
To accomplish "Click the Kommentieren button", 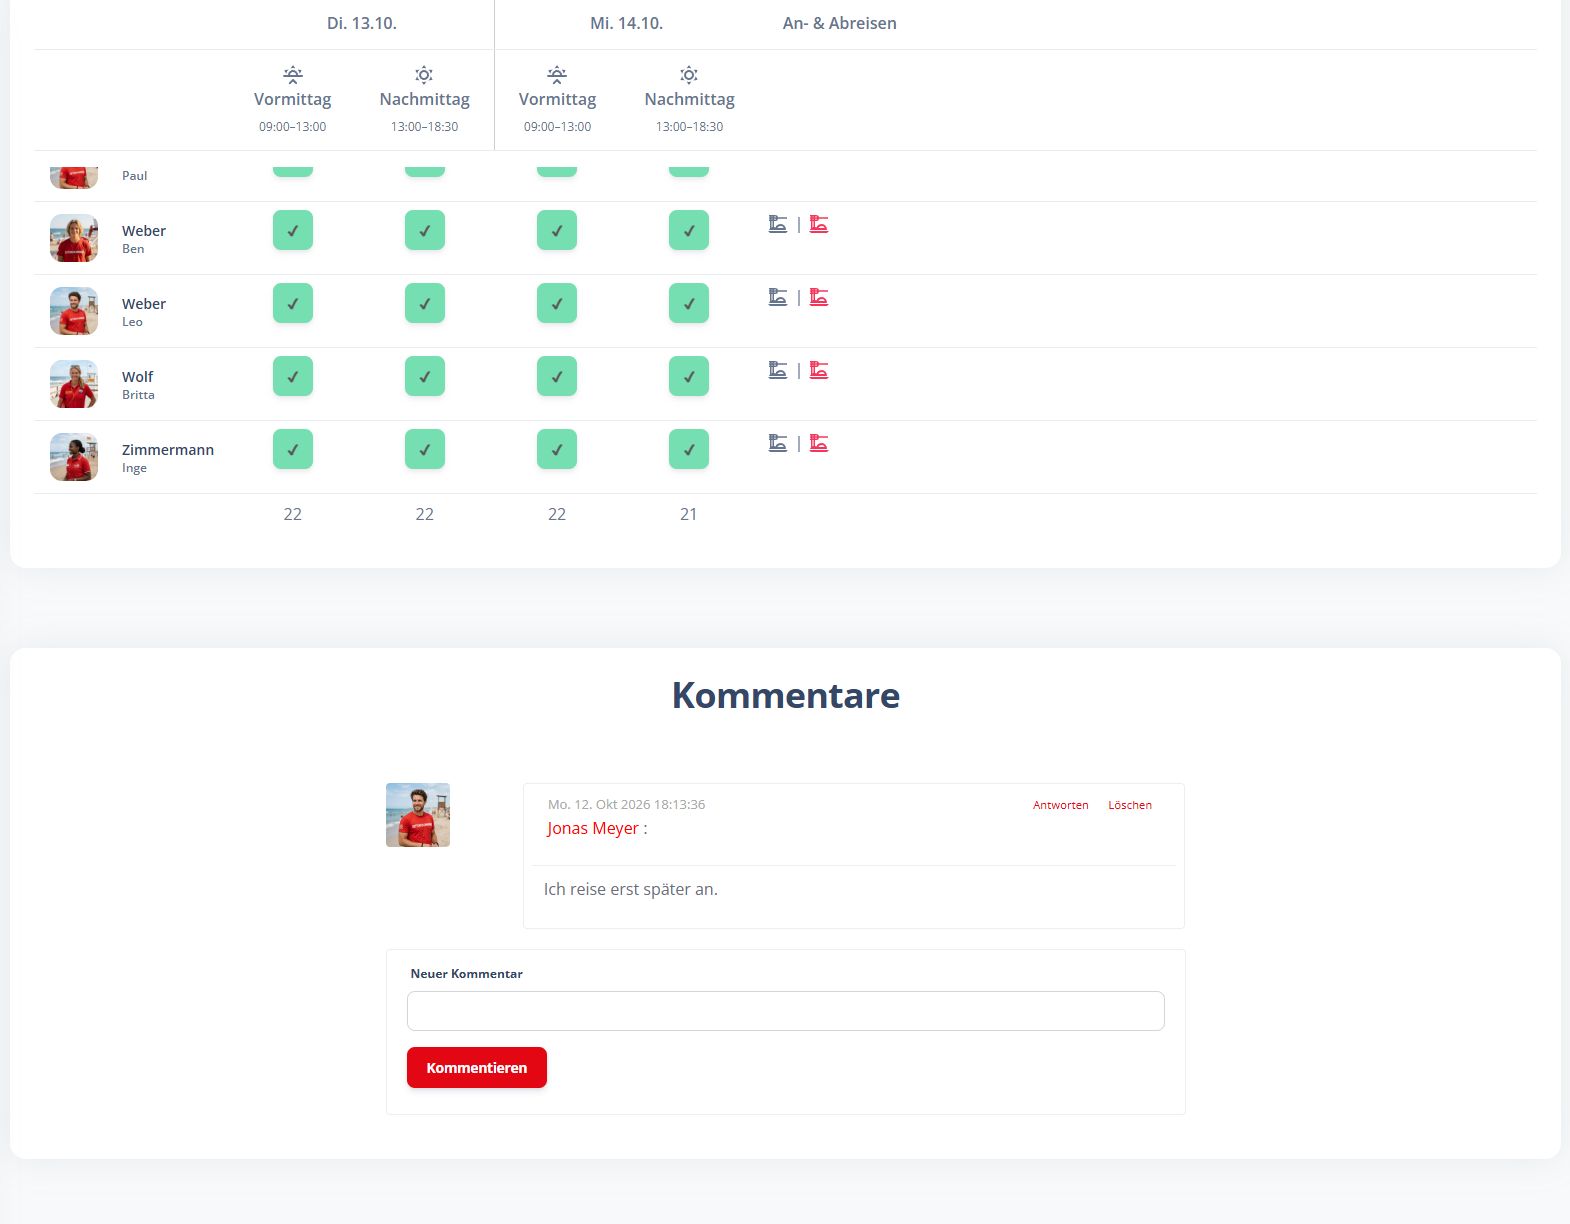I will (477, 1067).
